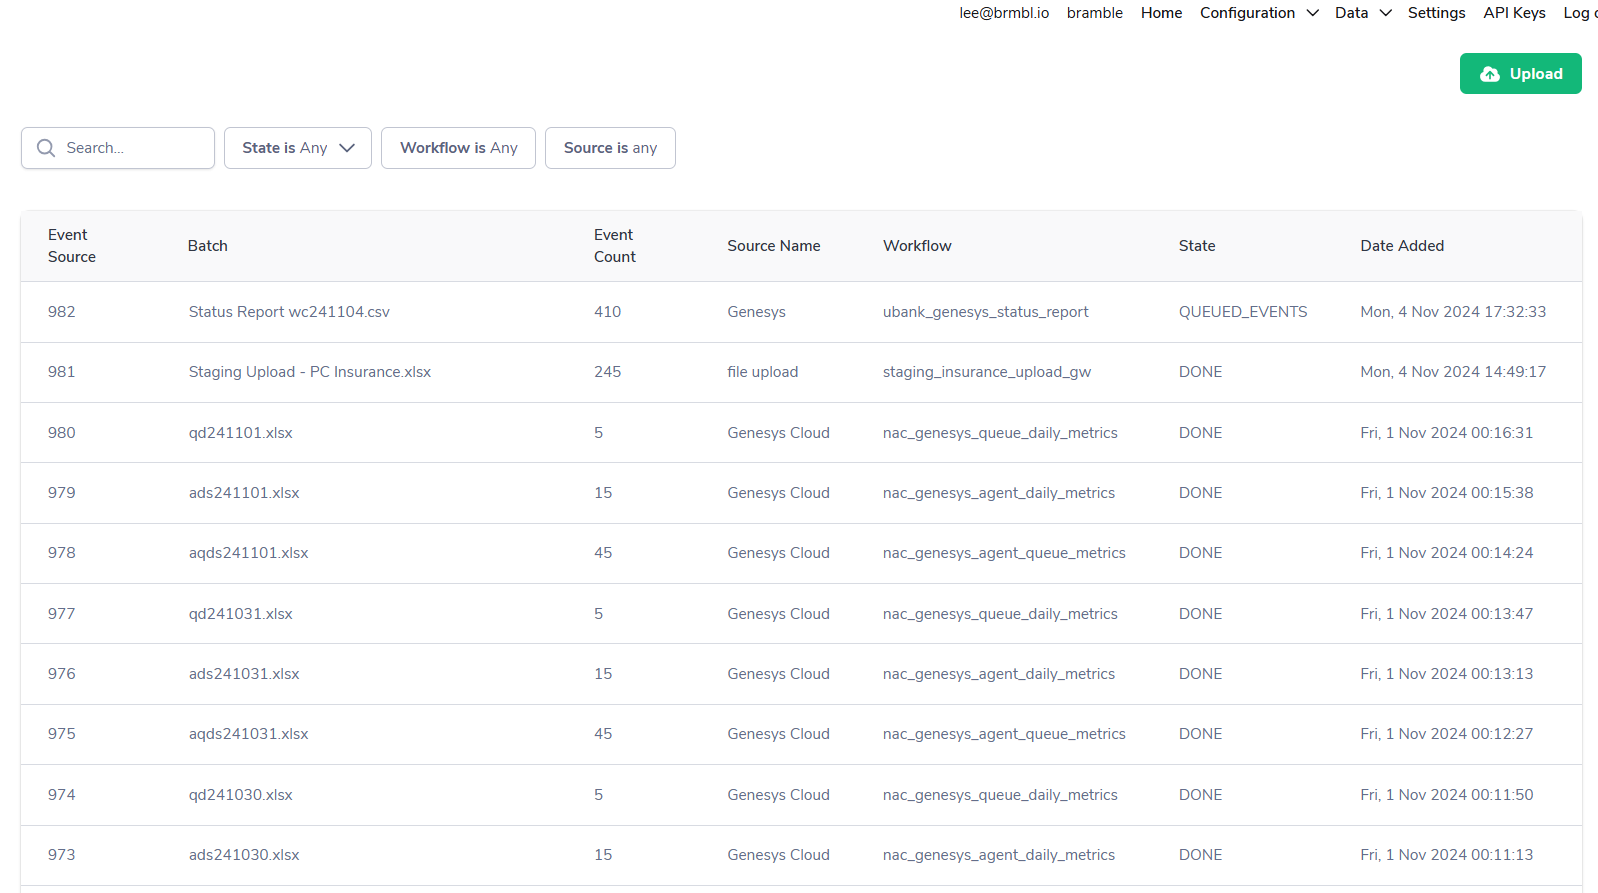Screen dimensions: 1598x893
Task: Open the Settings page
Action: [x=1436, y=13]
